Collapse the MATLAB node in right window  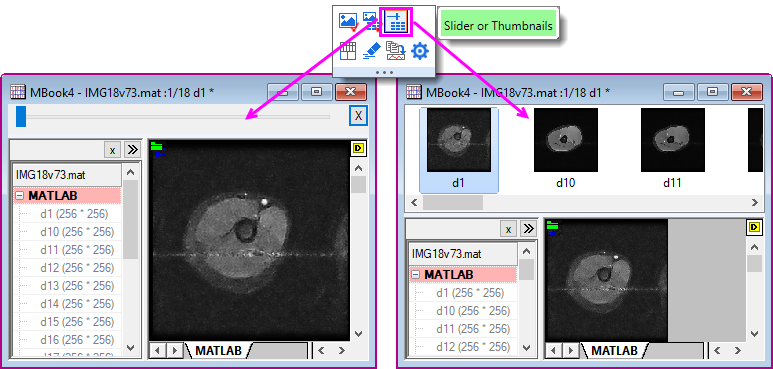(415, 274)
